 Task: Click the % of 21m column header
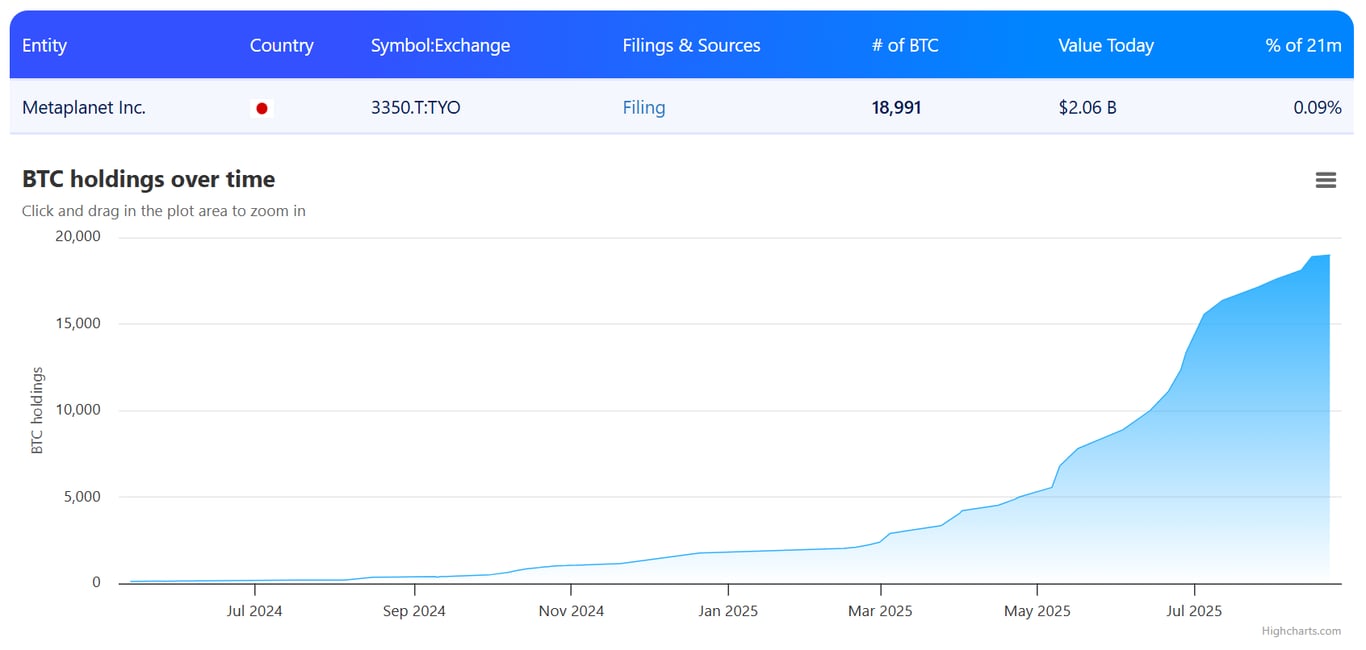point(1303,45)
